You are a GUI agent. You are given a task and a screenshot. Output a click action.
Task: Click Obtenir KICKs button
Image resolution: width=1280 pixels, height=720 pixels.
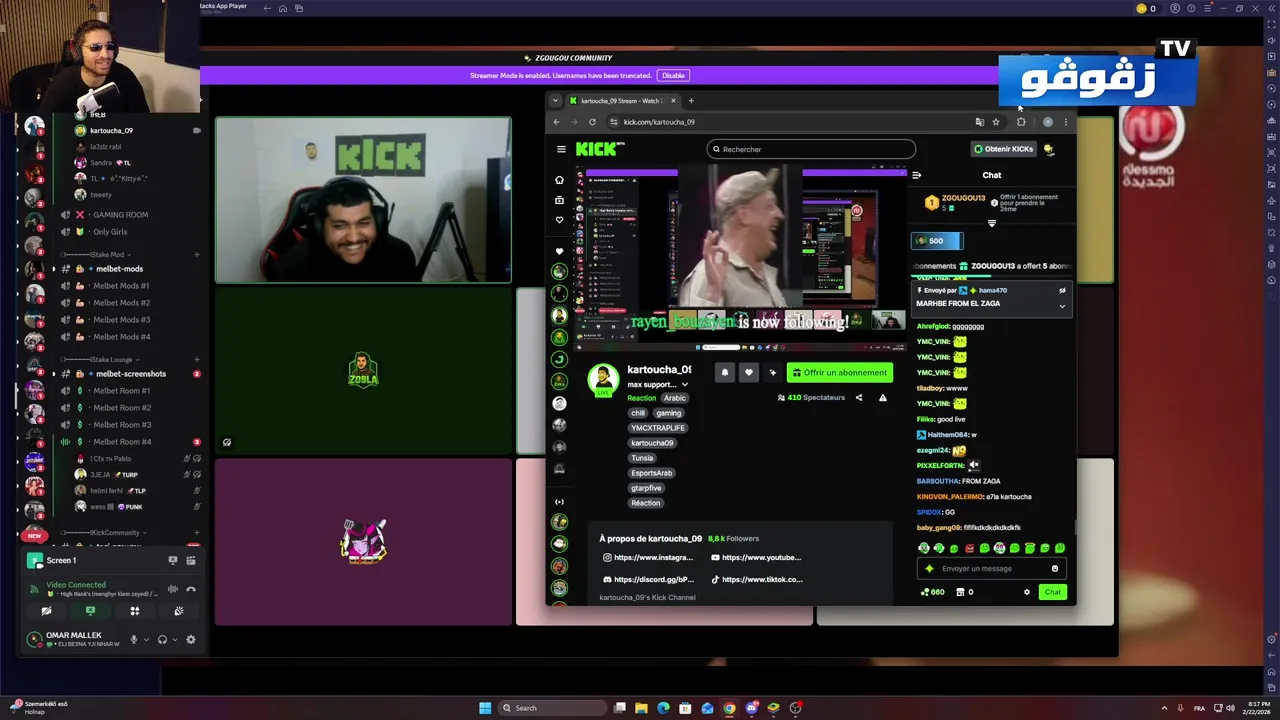pos(1003,149)
